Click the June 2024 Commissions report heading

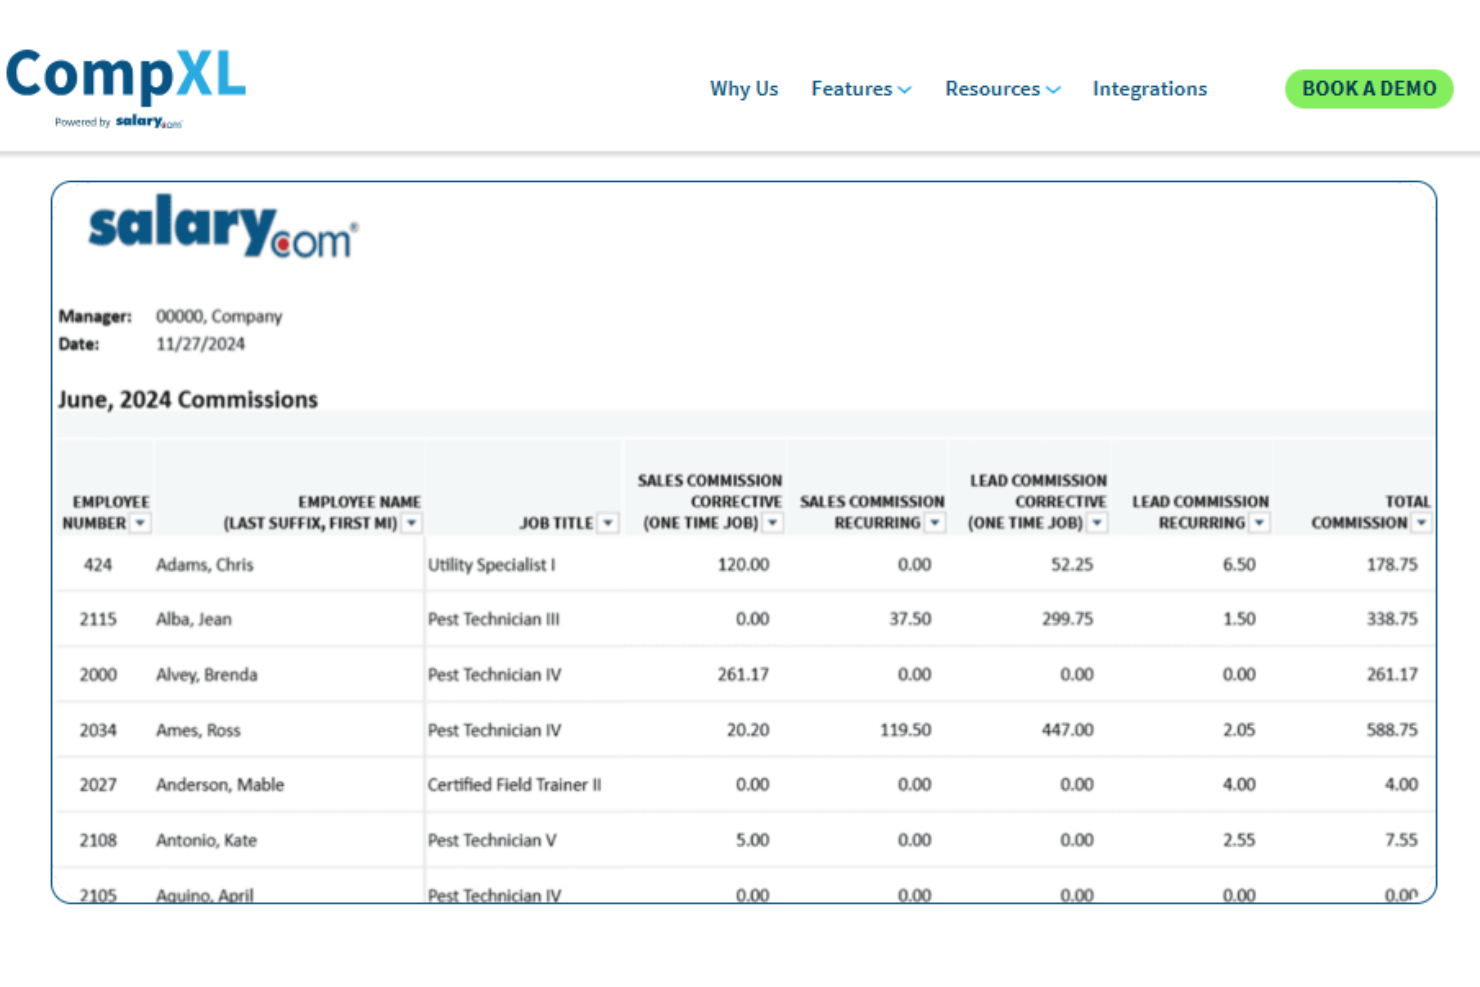click(188, 399)
